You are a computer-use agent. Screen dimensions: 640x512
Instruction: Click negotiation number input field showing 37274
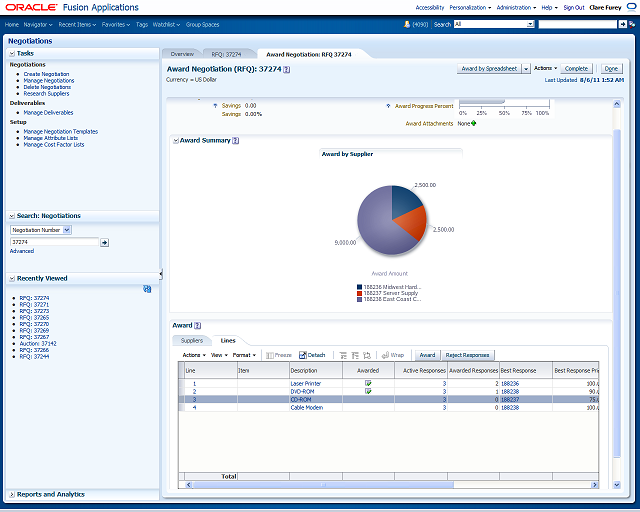point(54,242)
